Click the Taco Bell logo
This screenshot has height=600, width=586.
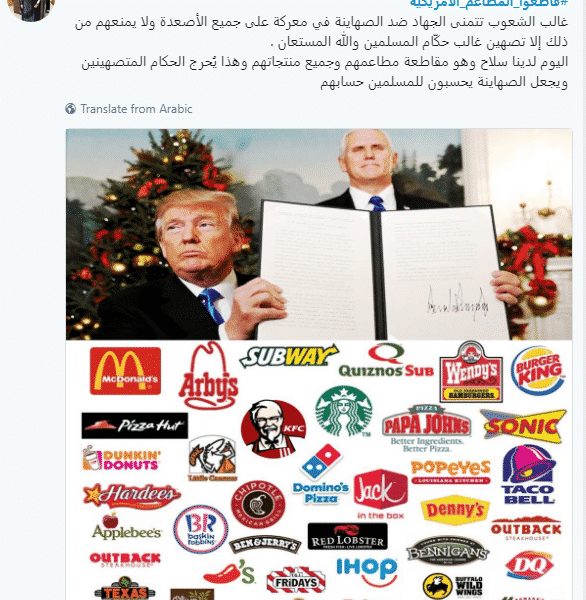[528, 474]
